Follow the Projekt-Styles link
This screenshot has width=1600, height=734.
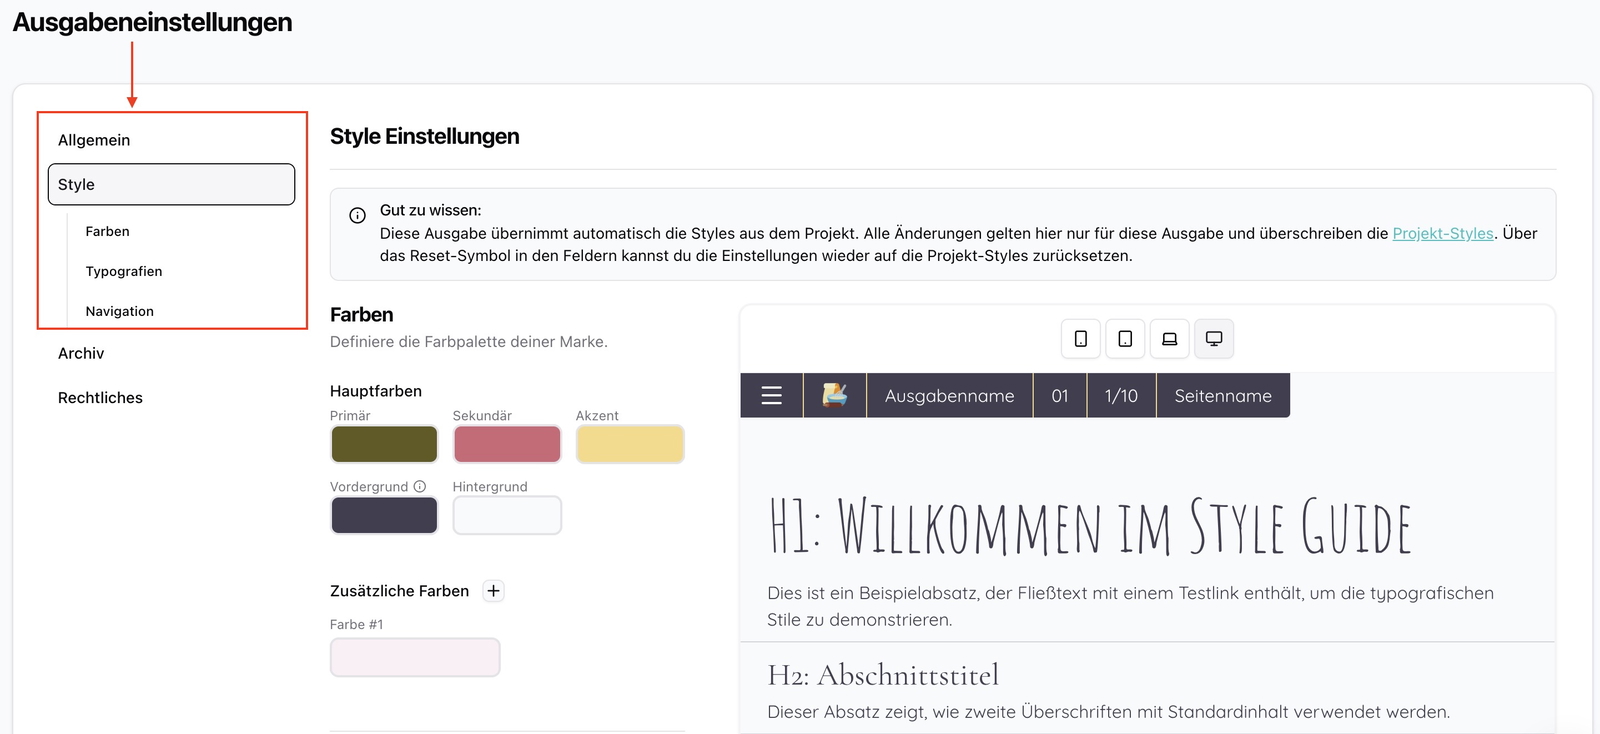pos(1442,233)
